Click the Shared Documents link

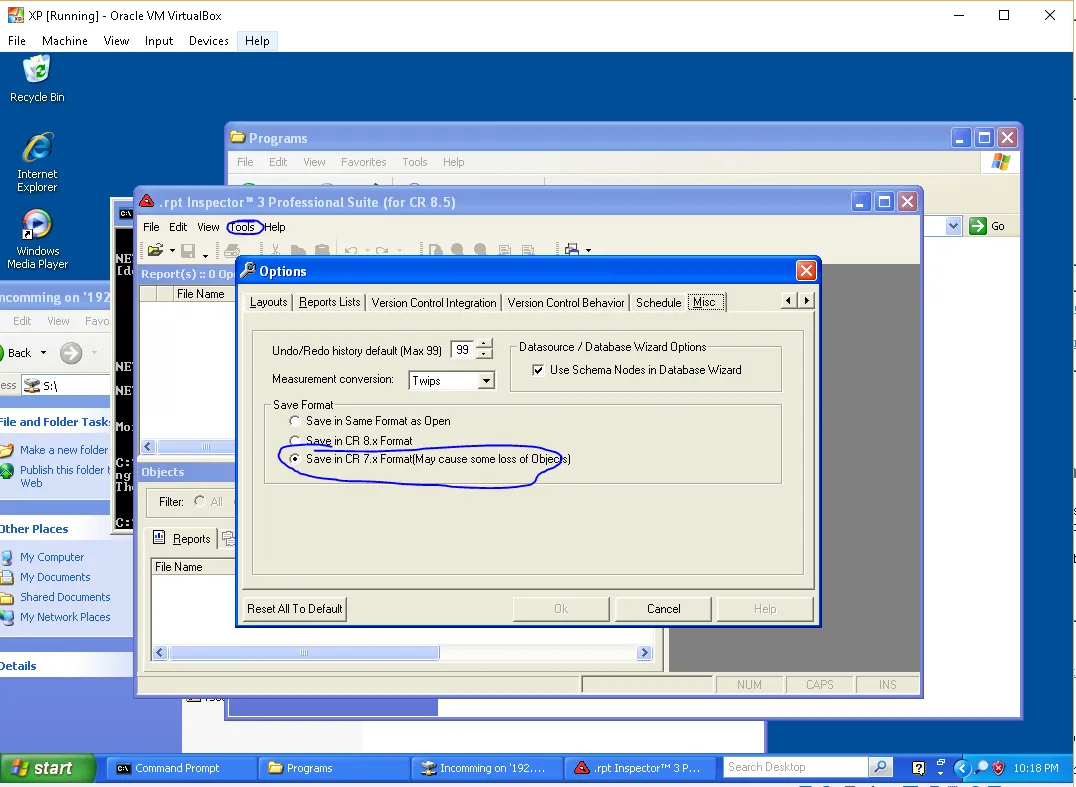pyautogui.click(x=65, y=597)
